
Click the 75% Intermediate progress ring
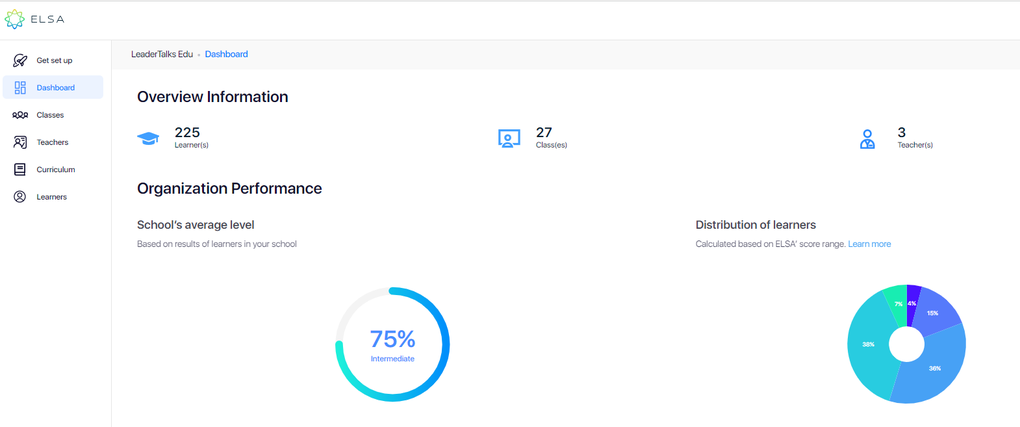(x=392, y=344)
